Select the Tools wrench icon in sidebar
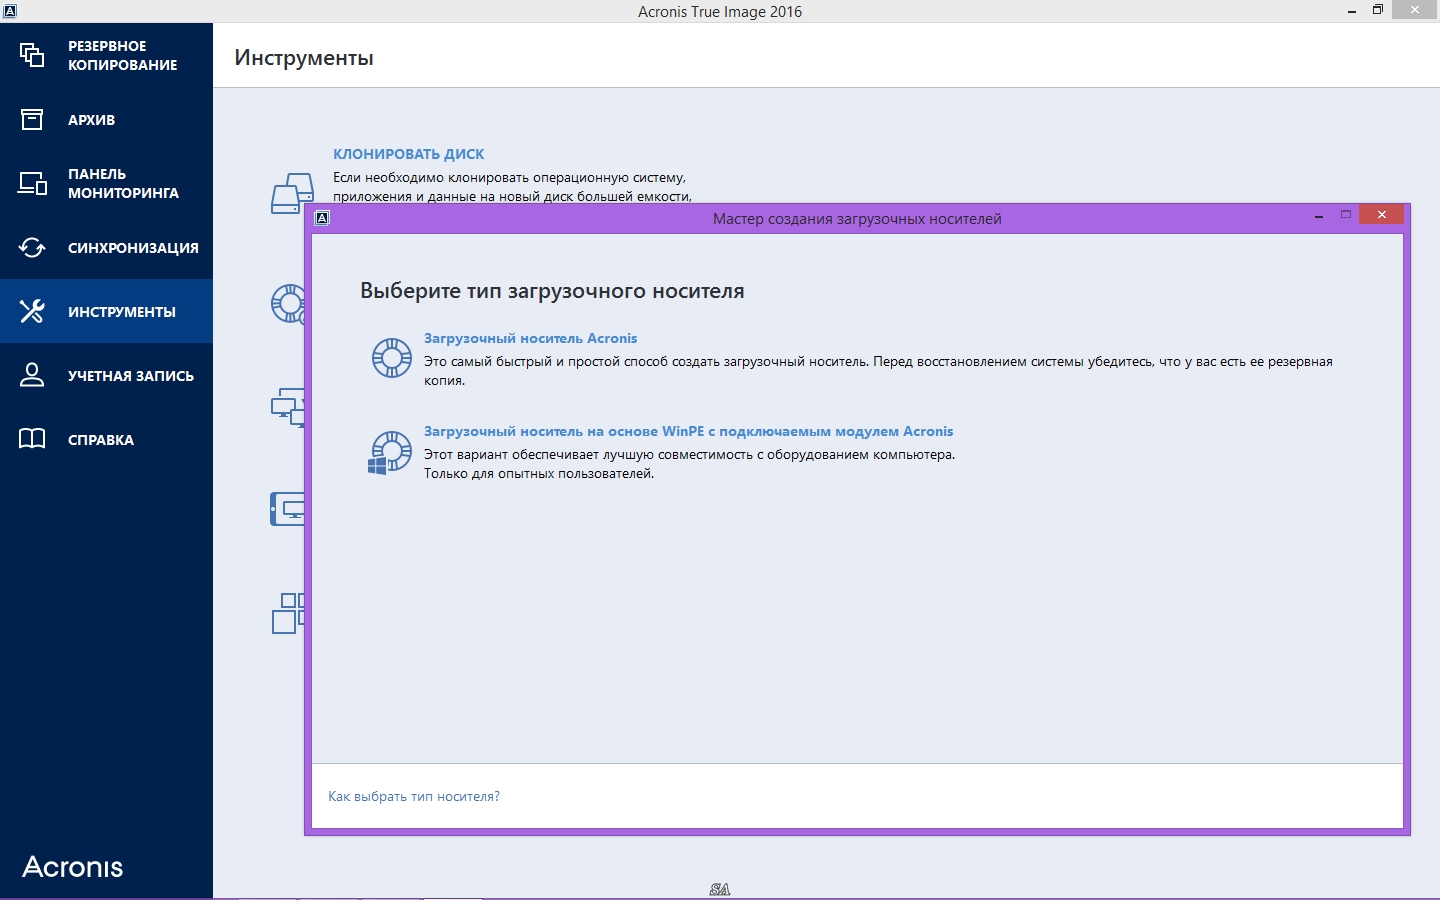Viewport: 1440px width, 900px height. 32,311
